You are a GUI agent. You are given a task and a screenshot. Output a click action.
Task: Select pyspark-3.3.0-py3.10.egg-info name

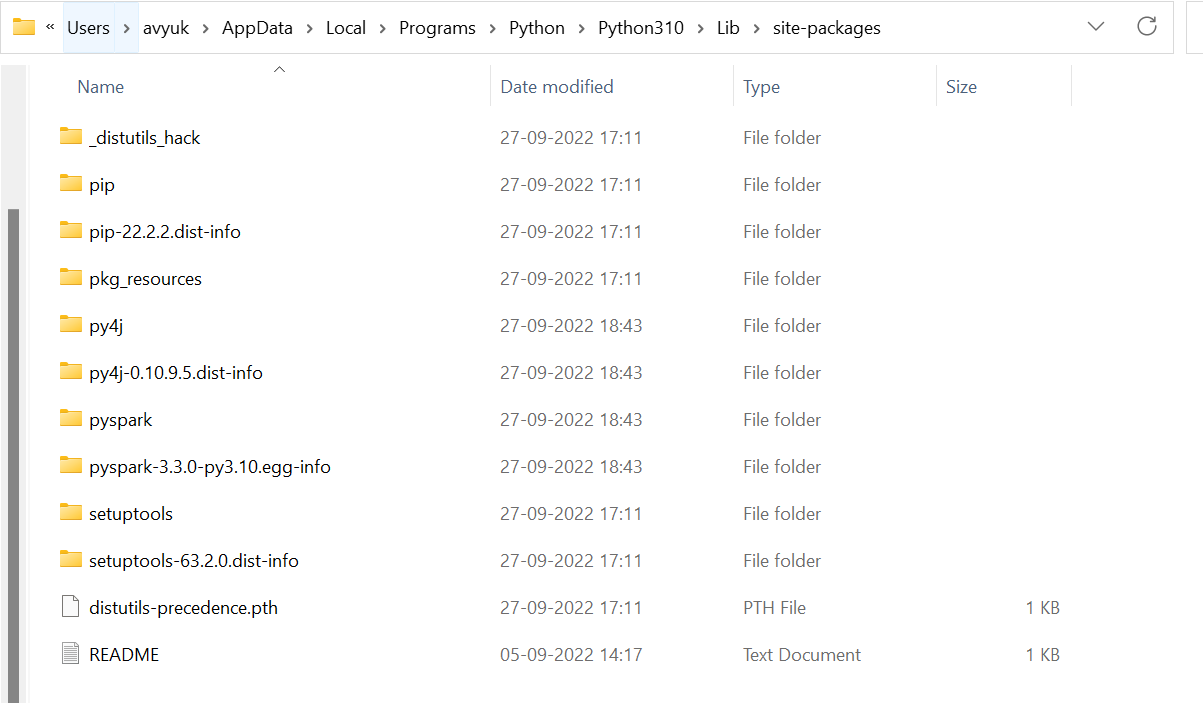[x=209, y=466]
